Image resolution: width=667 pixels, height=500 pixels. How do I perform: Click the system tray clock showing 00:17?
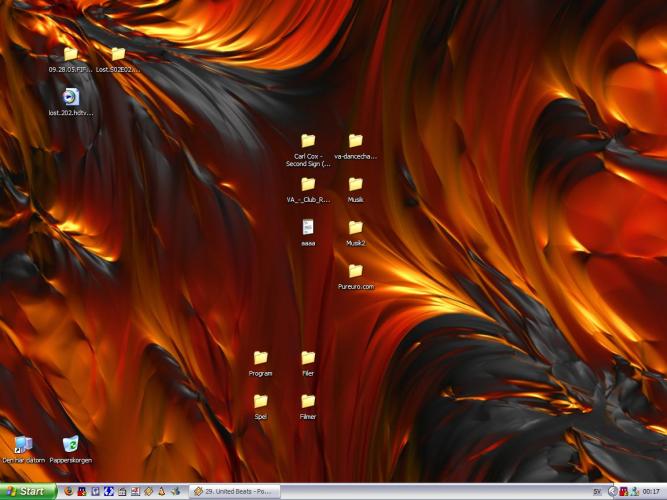tap(651, 491)
